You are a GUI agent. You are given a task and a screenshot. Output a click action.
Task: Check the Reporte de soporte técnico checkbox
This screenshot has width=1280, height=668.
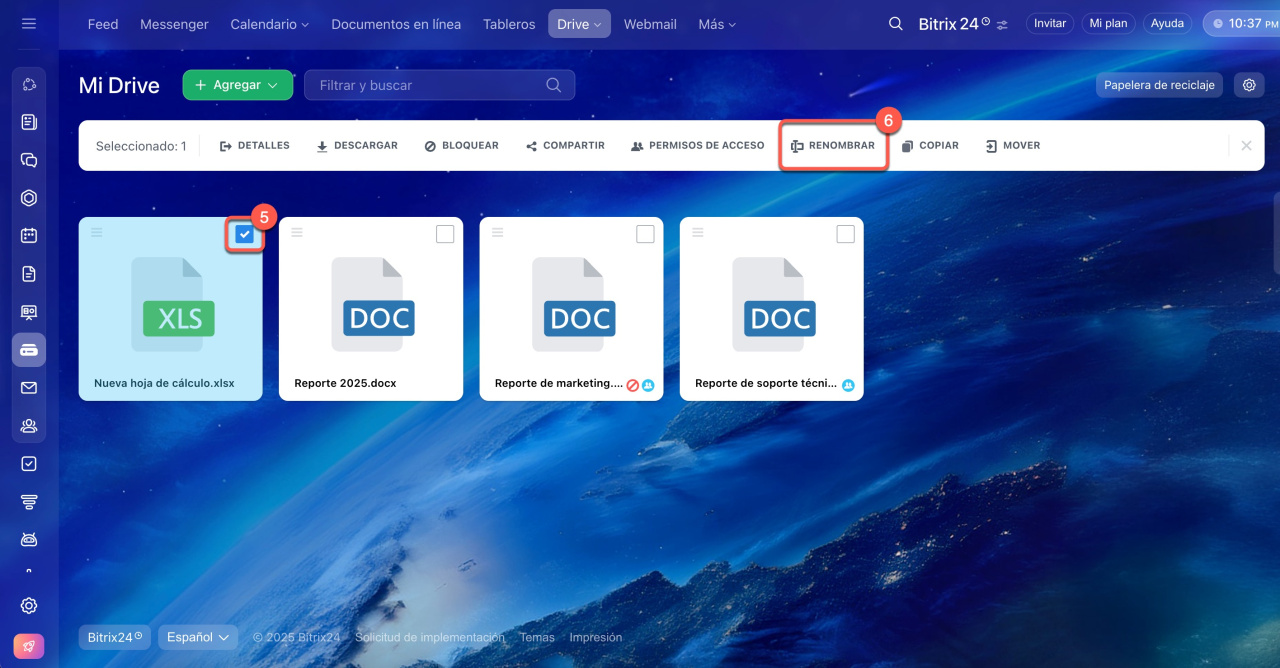tap(845, 234)
